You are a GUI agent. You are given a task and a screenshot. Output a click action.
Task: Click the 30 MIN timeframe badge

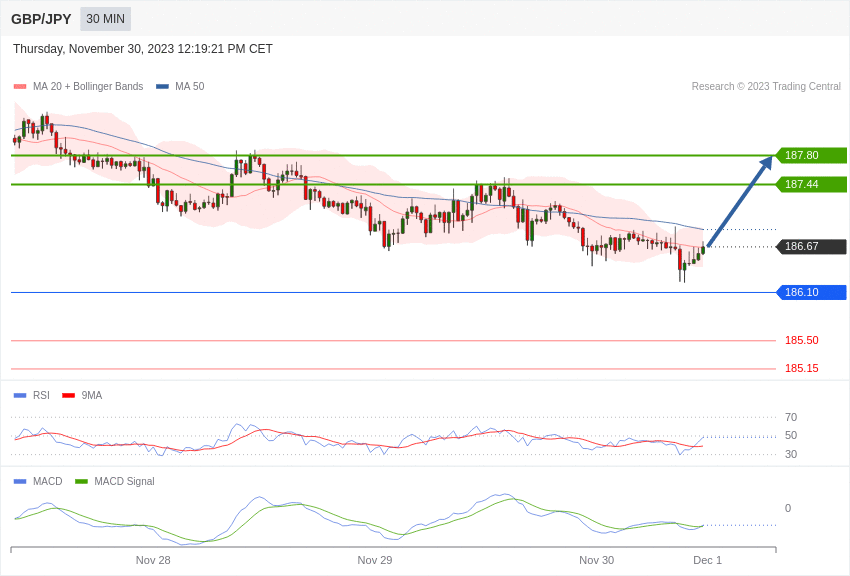pyautogui.click(x=105, y=19)
